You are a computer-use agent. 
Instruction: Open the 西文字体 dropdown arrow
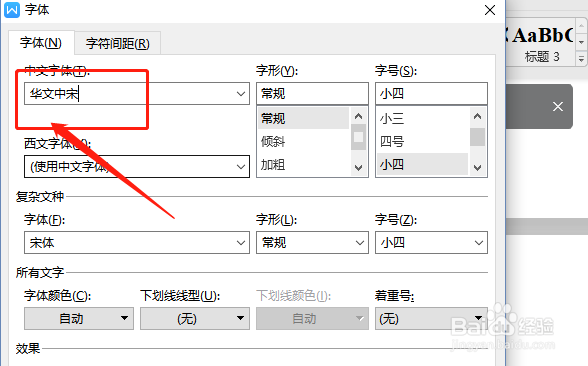coord(241,166)
